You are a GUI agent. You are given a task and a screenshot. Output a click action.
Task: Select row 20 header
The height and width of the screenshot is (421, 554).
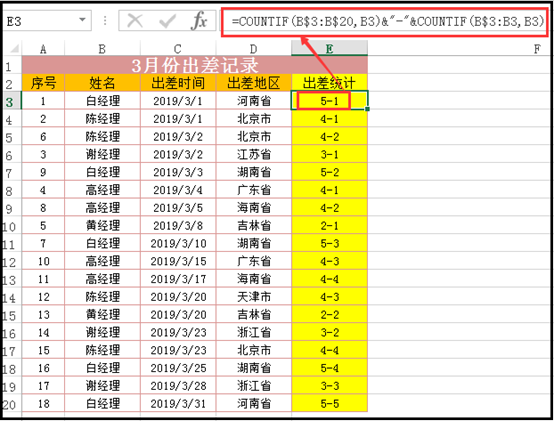pos(11,404)
